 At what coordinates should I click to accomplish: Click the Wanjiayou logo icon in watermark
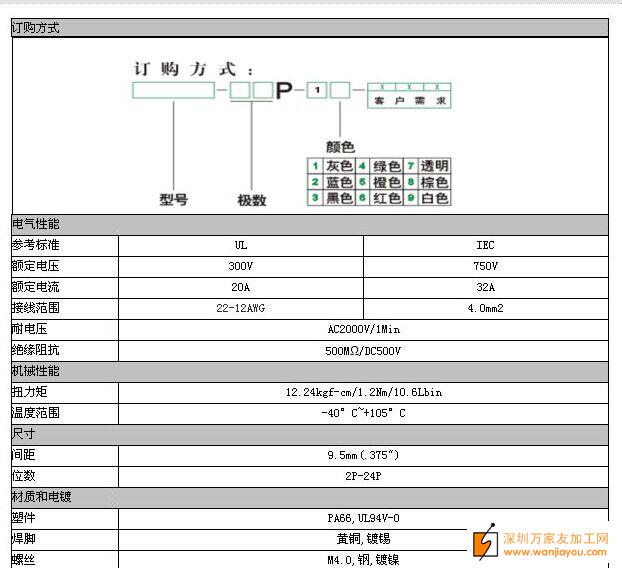tap(485, 542)
